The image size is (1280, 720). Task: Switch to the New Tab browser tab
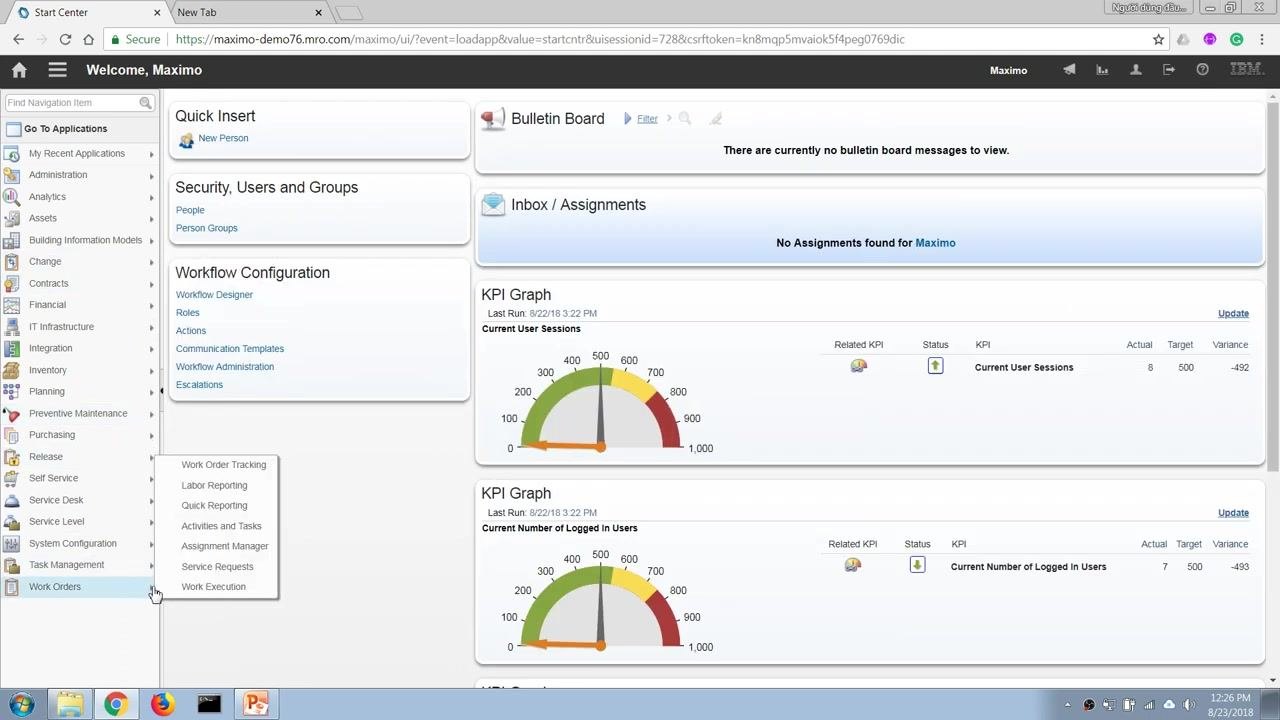point(246,13)
